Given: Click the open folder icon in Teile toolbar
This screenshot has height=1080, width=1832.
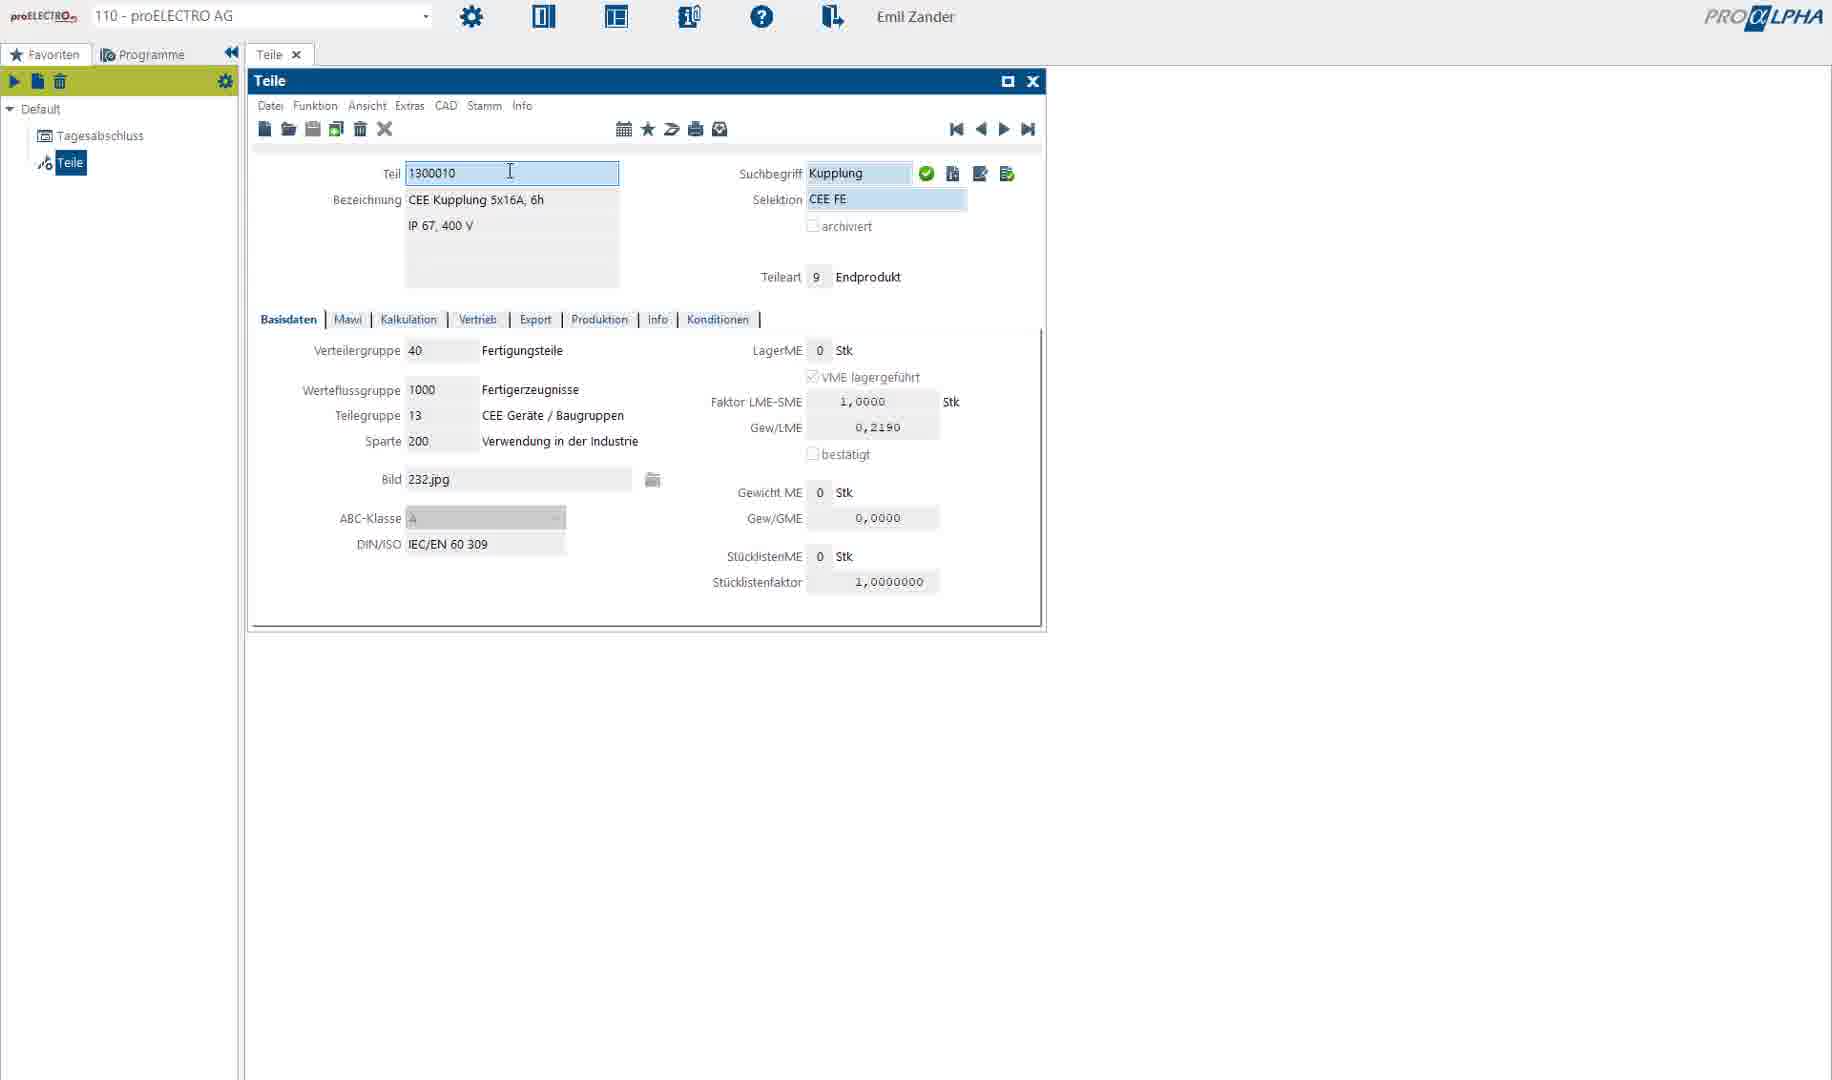Looking at the screenshot, I should pyautogui.click(x=289, y=129).
